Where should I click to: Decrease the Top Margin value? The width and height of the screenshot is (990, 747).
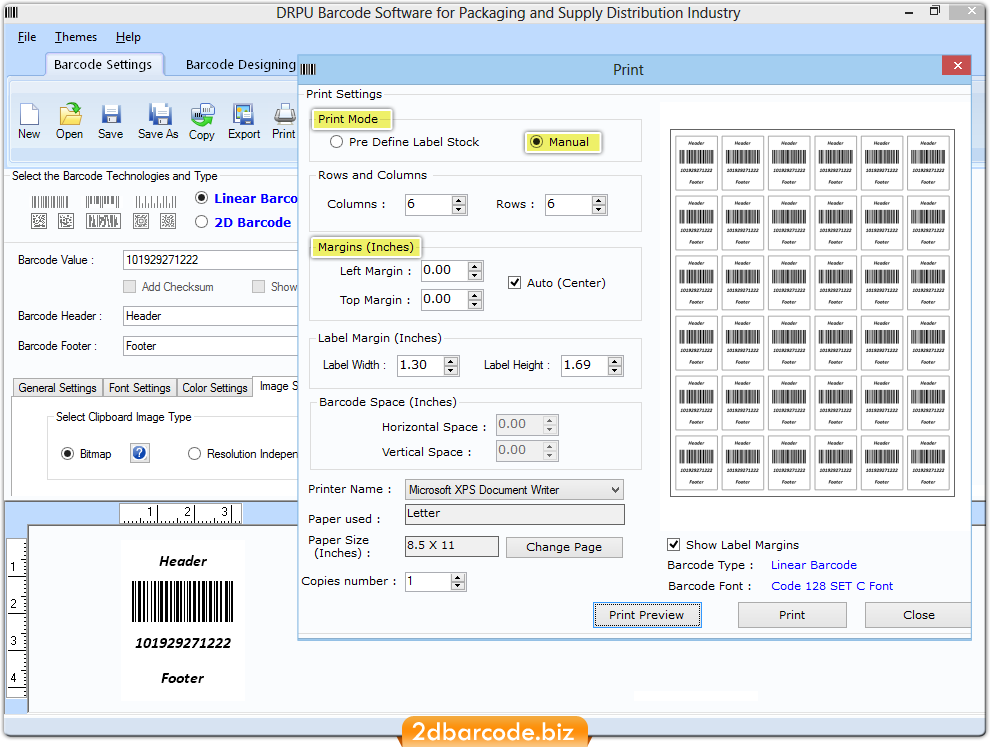click(x=475, y=304)
